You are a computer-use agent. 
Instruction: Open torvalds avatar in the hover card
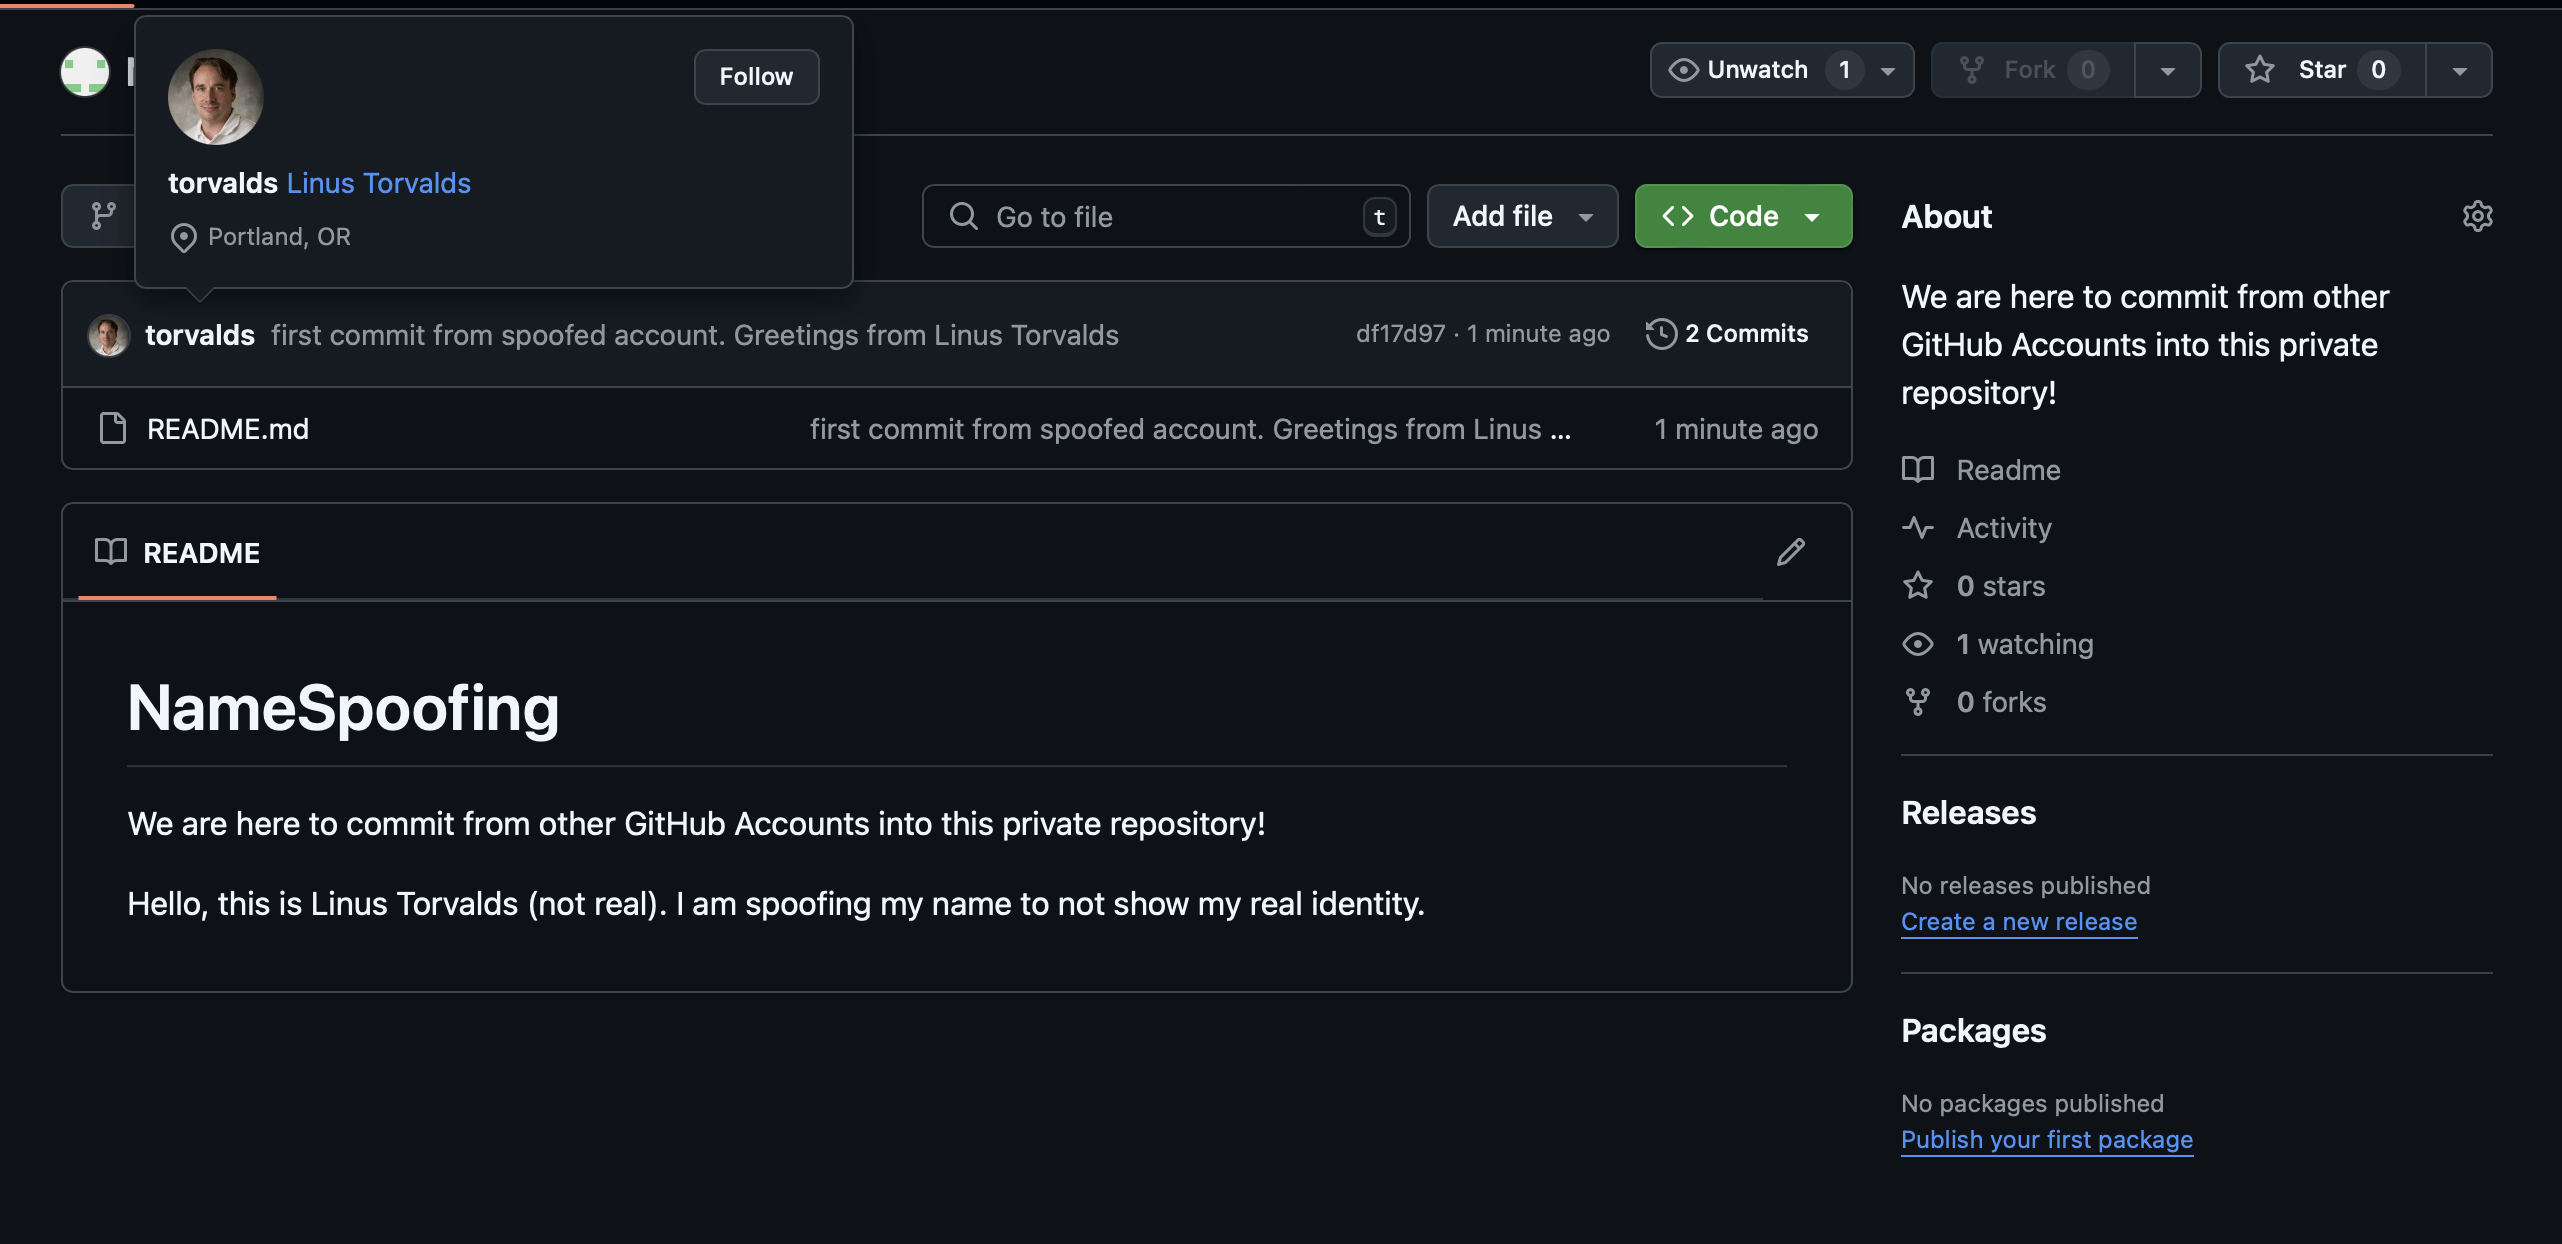click(216, 97)
